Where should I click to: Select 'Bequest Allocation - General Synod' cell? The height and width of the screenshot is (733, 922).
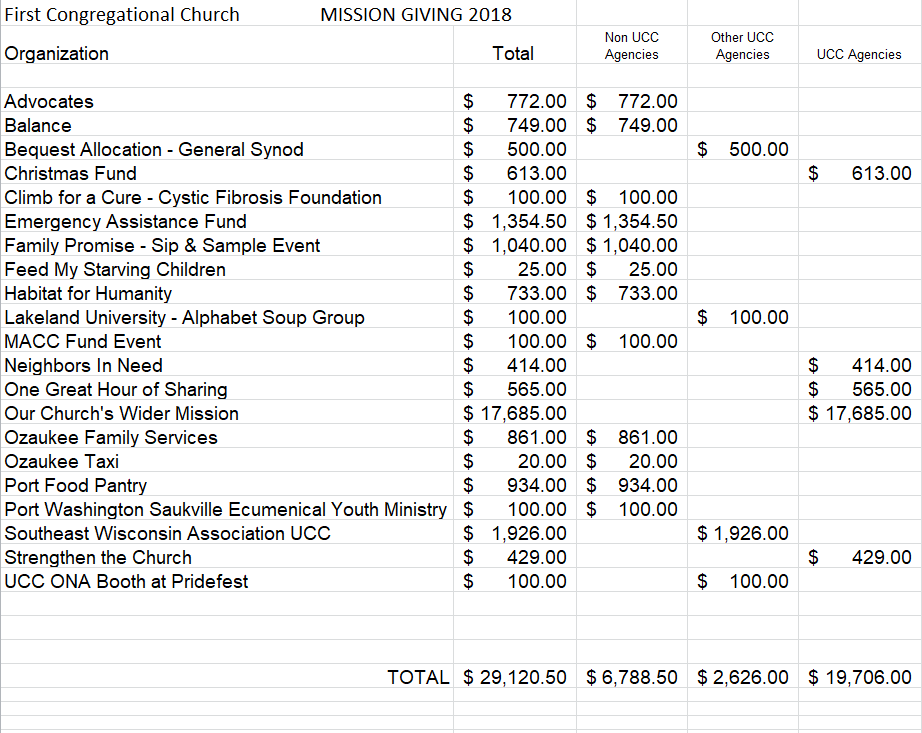153,149
